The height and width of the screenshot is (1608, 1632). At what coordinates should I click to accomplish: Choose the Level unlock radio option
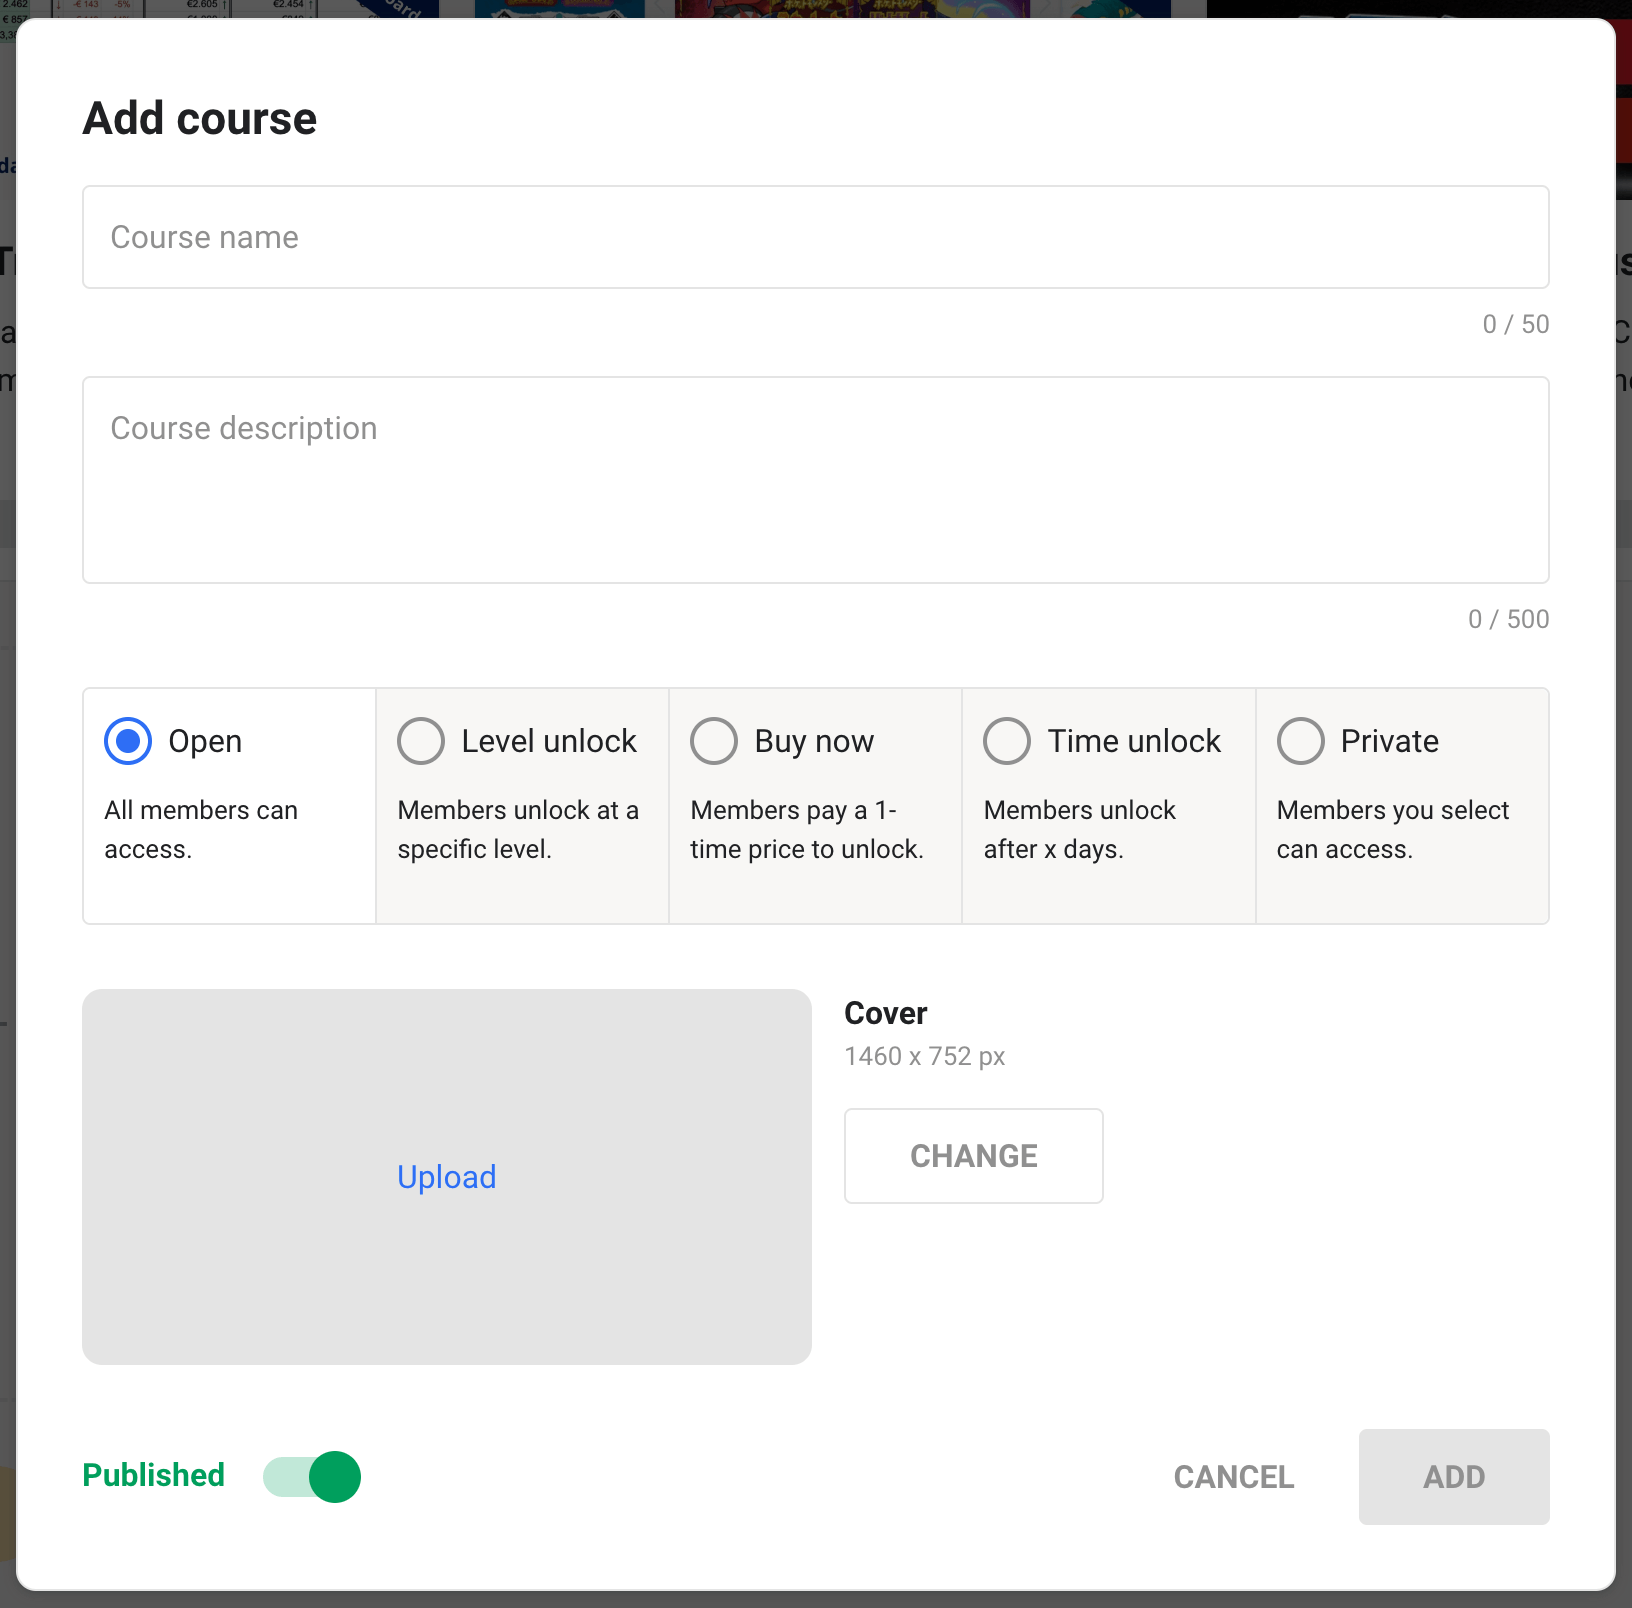point(421,741)
